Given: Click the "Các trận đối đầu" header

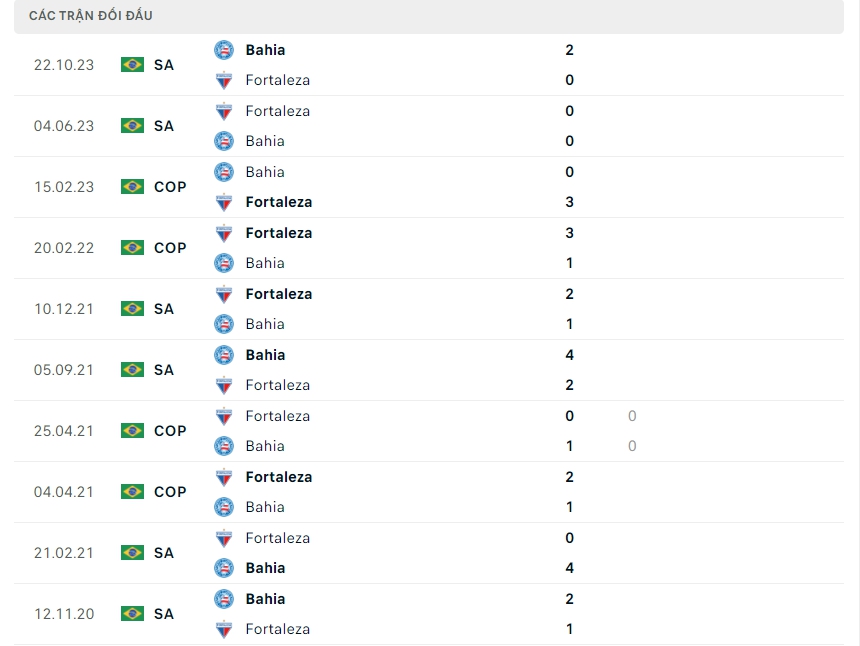Looking at the screenshot, I should [x=91, y=16].
